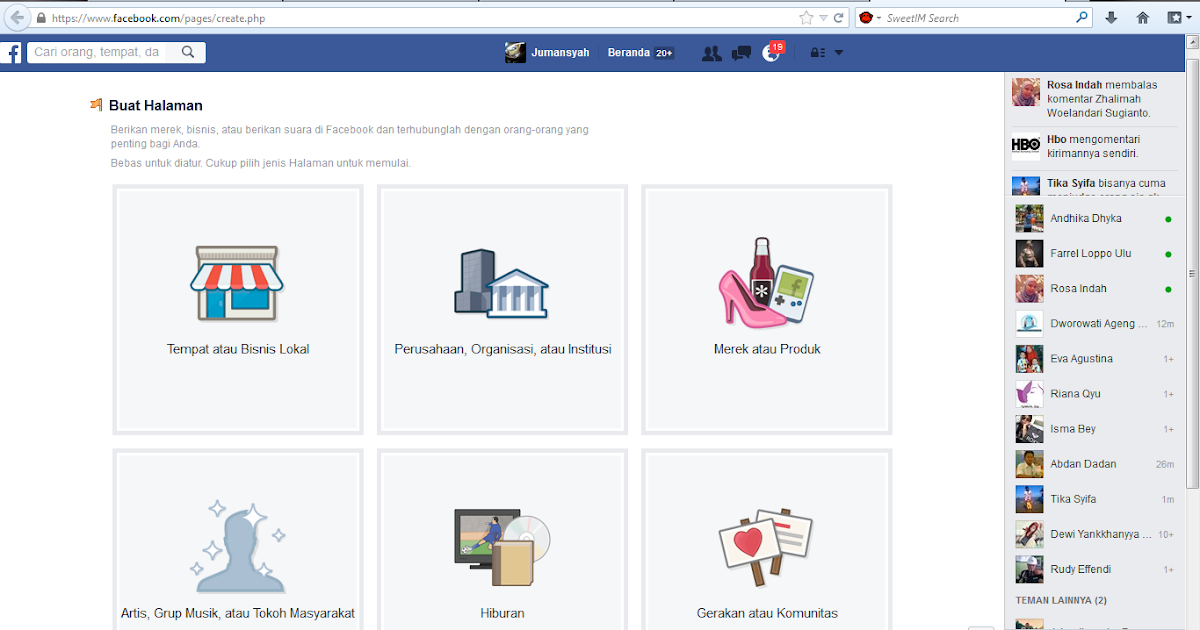Click Riana Qyu's avatar thumbnail
Viewport: 1200px width, 630px height.
pos(1029,394)
